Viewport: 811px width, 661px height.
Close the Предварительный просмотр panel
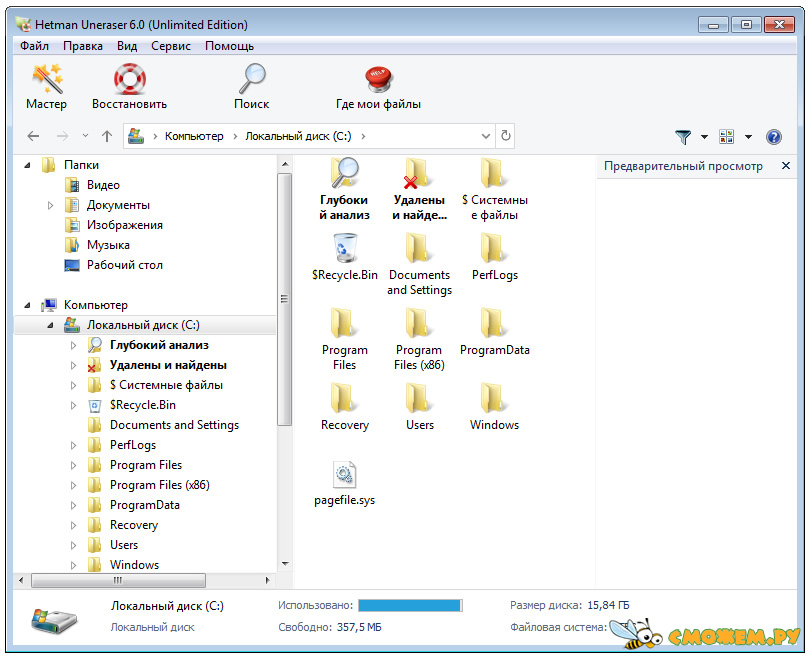pos(786,166)
